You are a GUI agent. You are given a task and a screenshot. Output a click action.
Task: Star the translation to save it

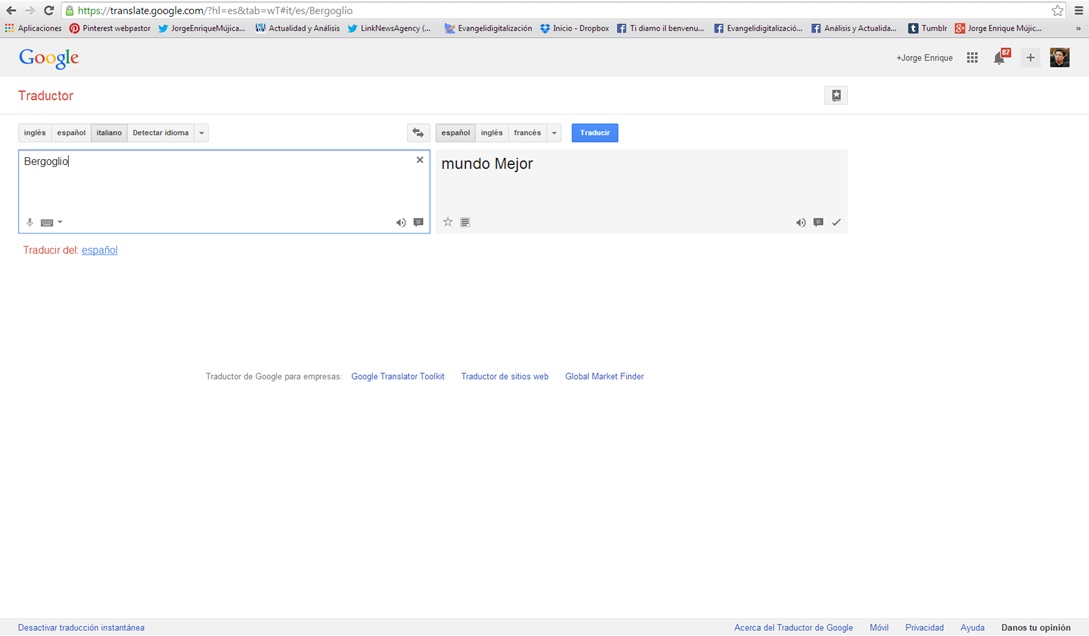click(448, 222)
